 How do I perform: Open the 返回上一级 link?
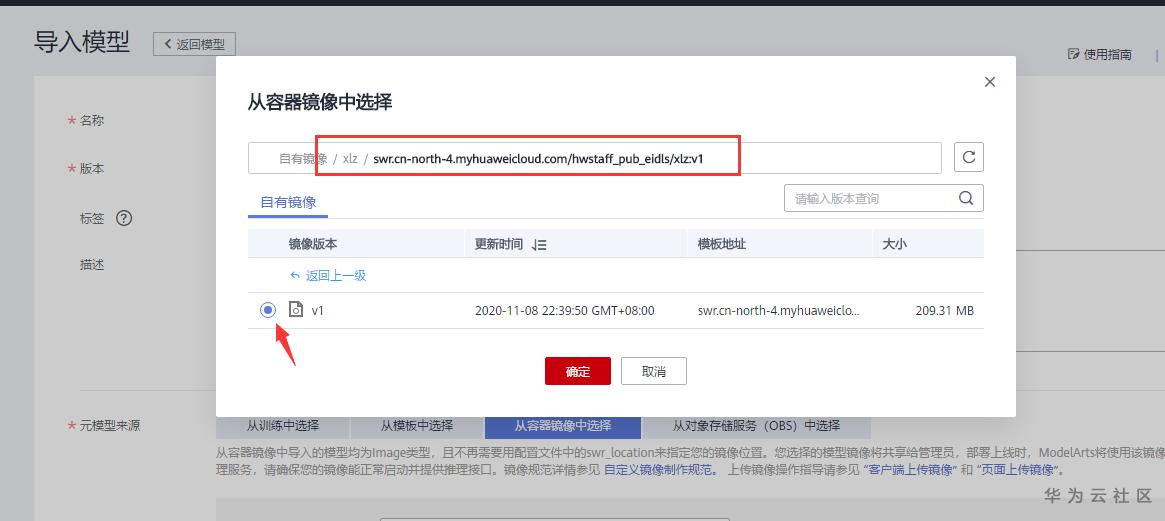tap(336, 276)
